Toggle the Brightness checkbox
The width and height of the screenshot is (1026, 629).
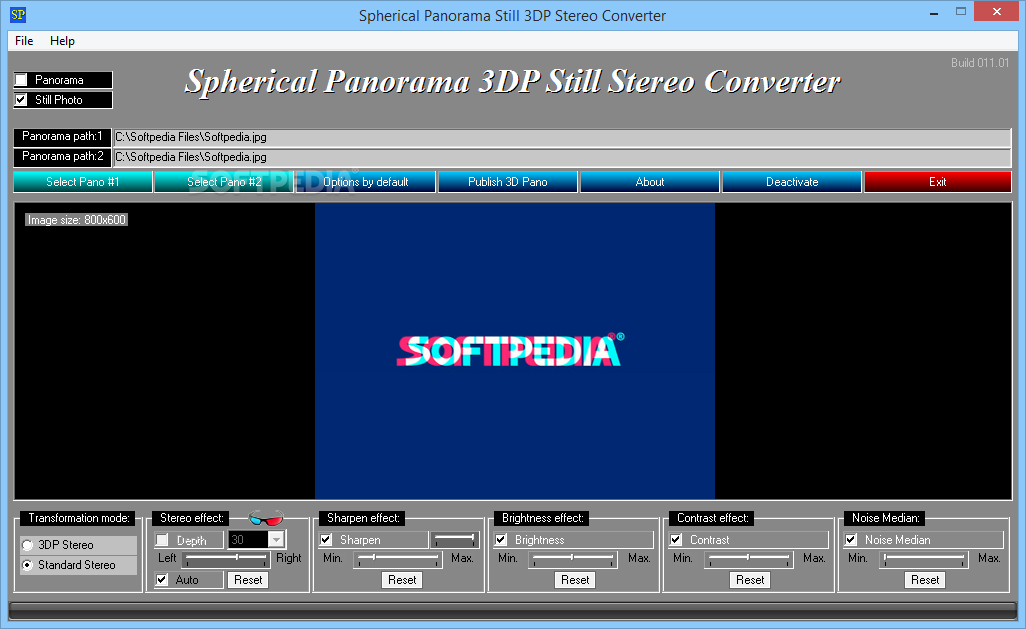pos(501,540)
